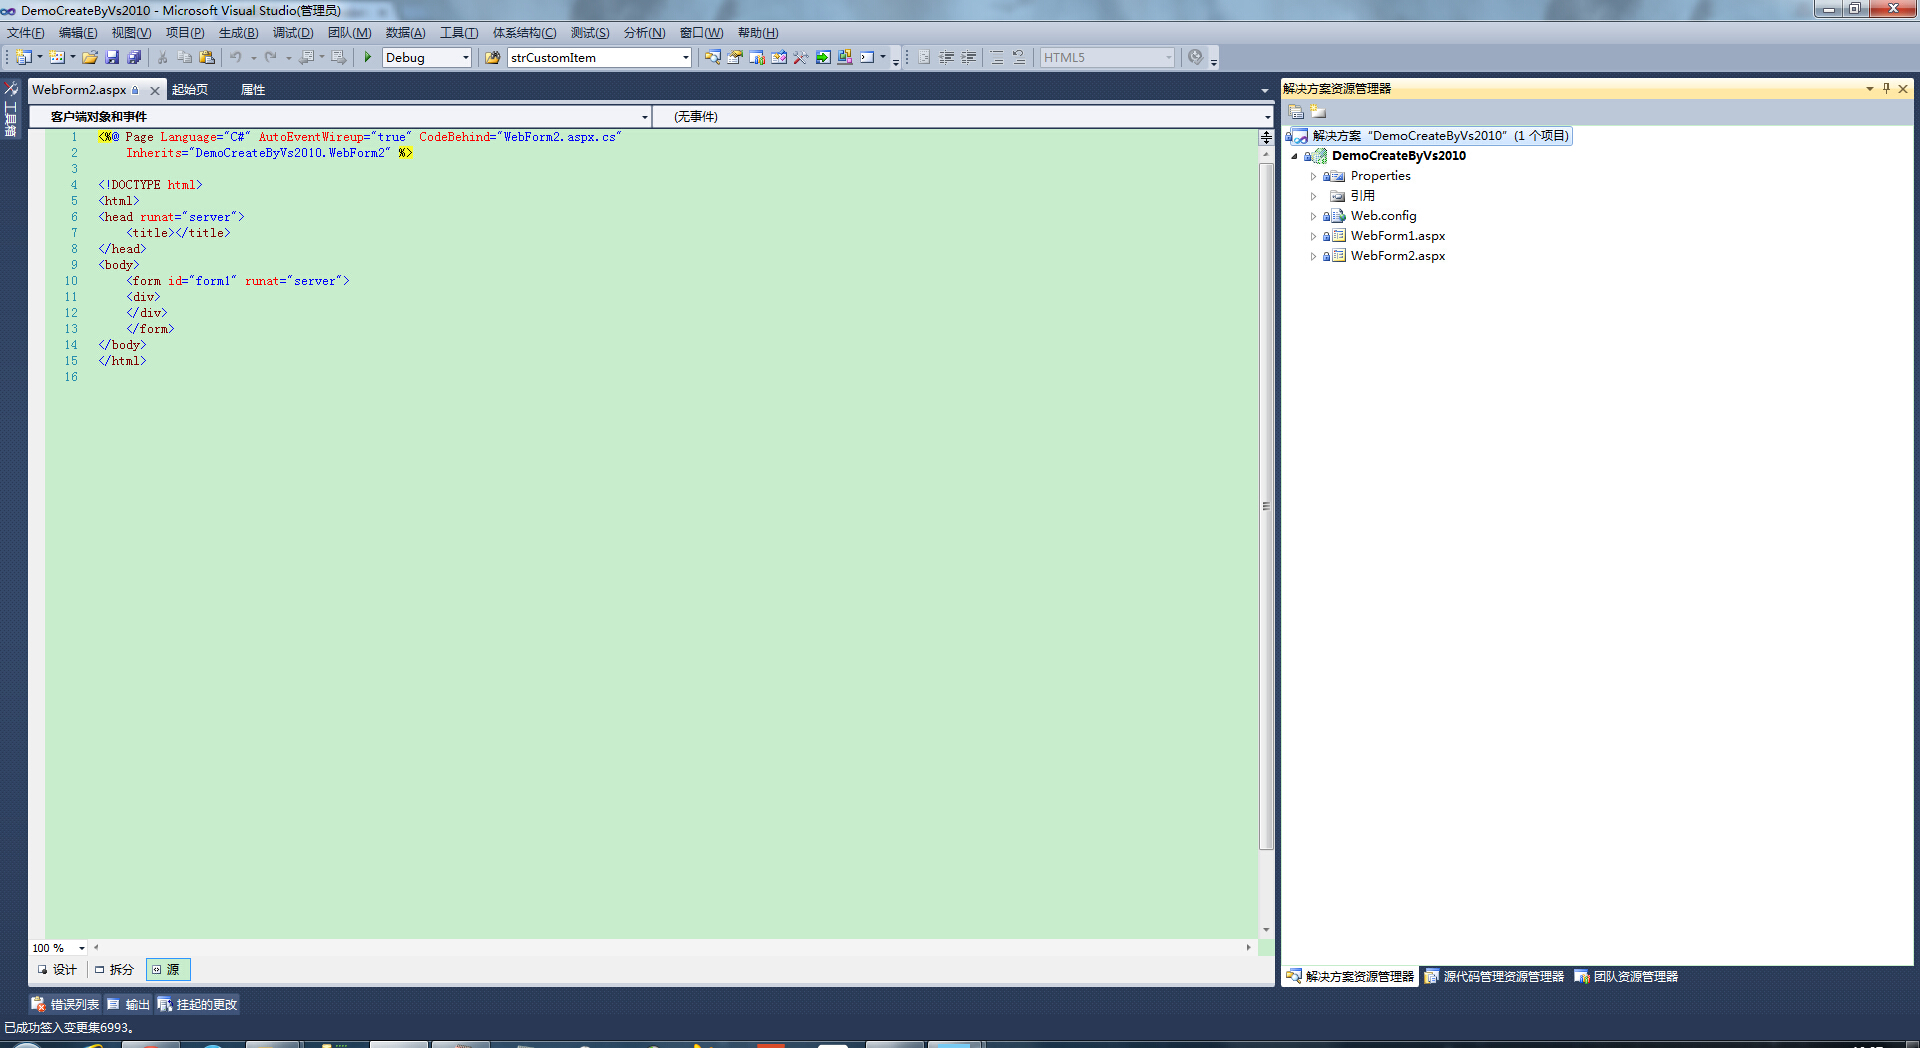Select Web.config in the solution tree
The image size is (1920, 1048).
(x=1383, y=216)
